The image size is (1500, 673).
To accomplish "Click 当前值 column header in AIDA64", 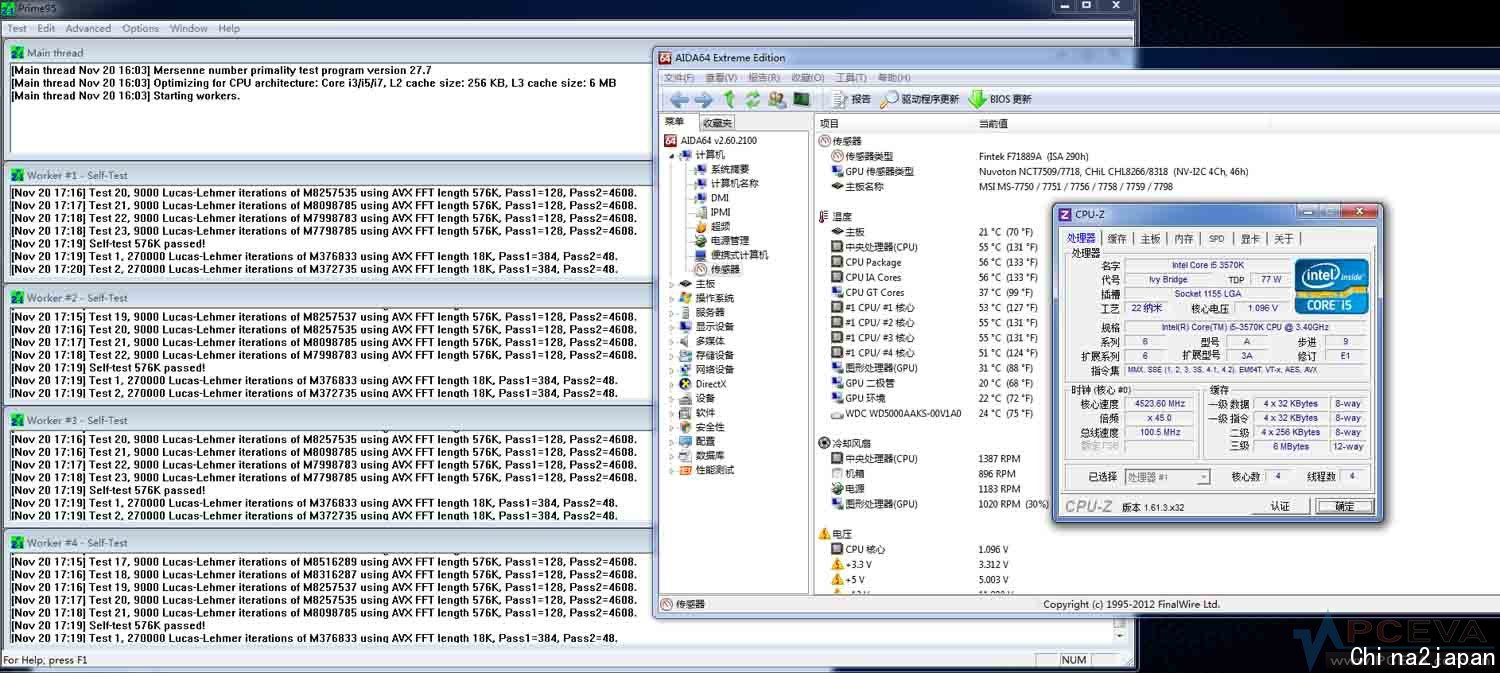I will coord(993,123).
